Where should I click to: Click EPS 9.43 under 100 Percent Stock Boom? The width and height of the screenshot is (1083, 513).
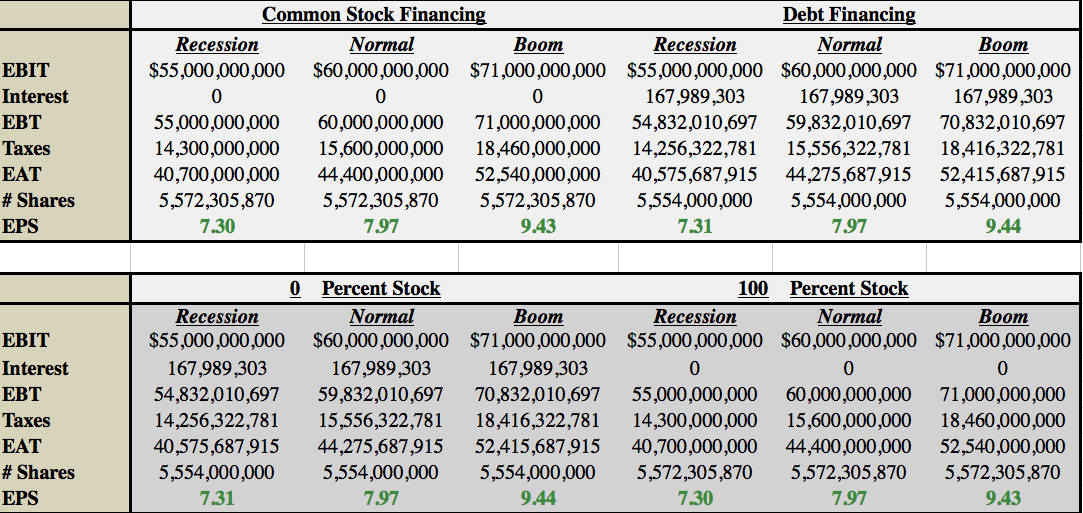pyautogui.click(x=1003, y=498)
